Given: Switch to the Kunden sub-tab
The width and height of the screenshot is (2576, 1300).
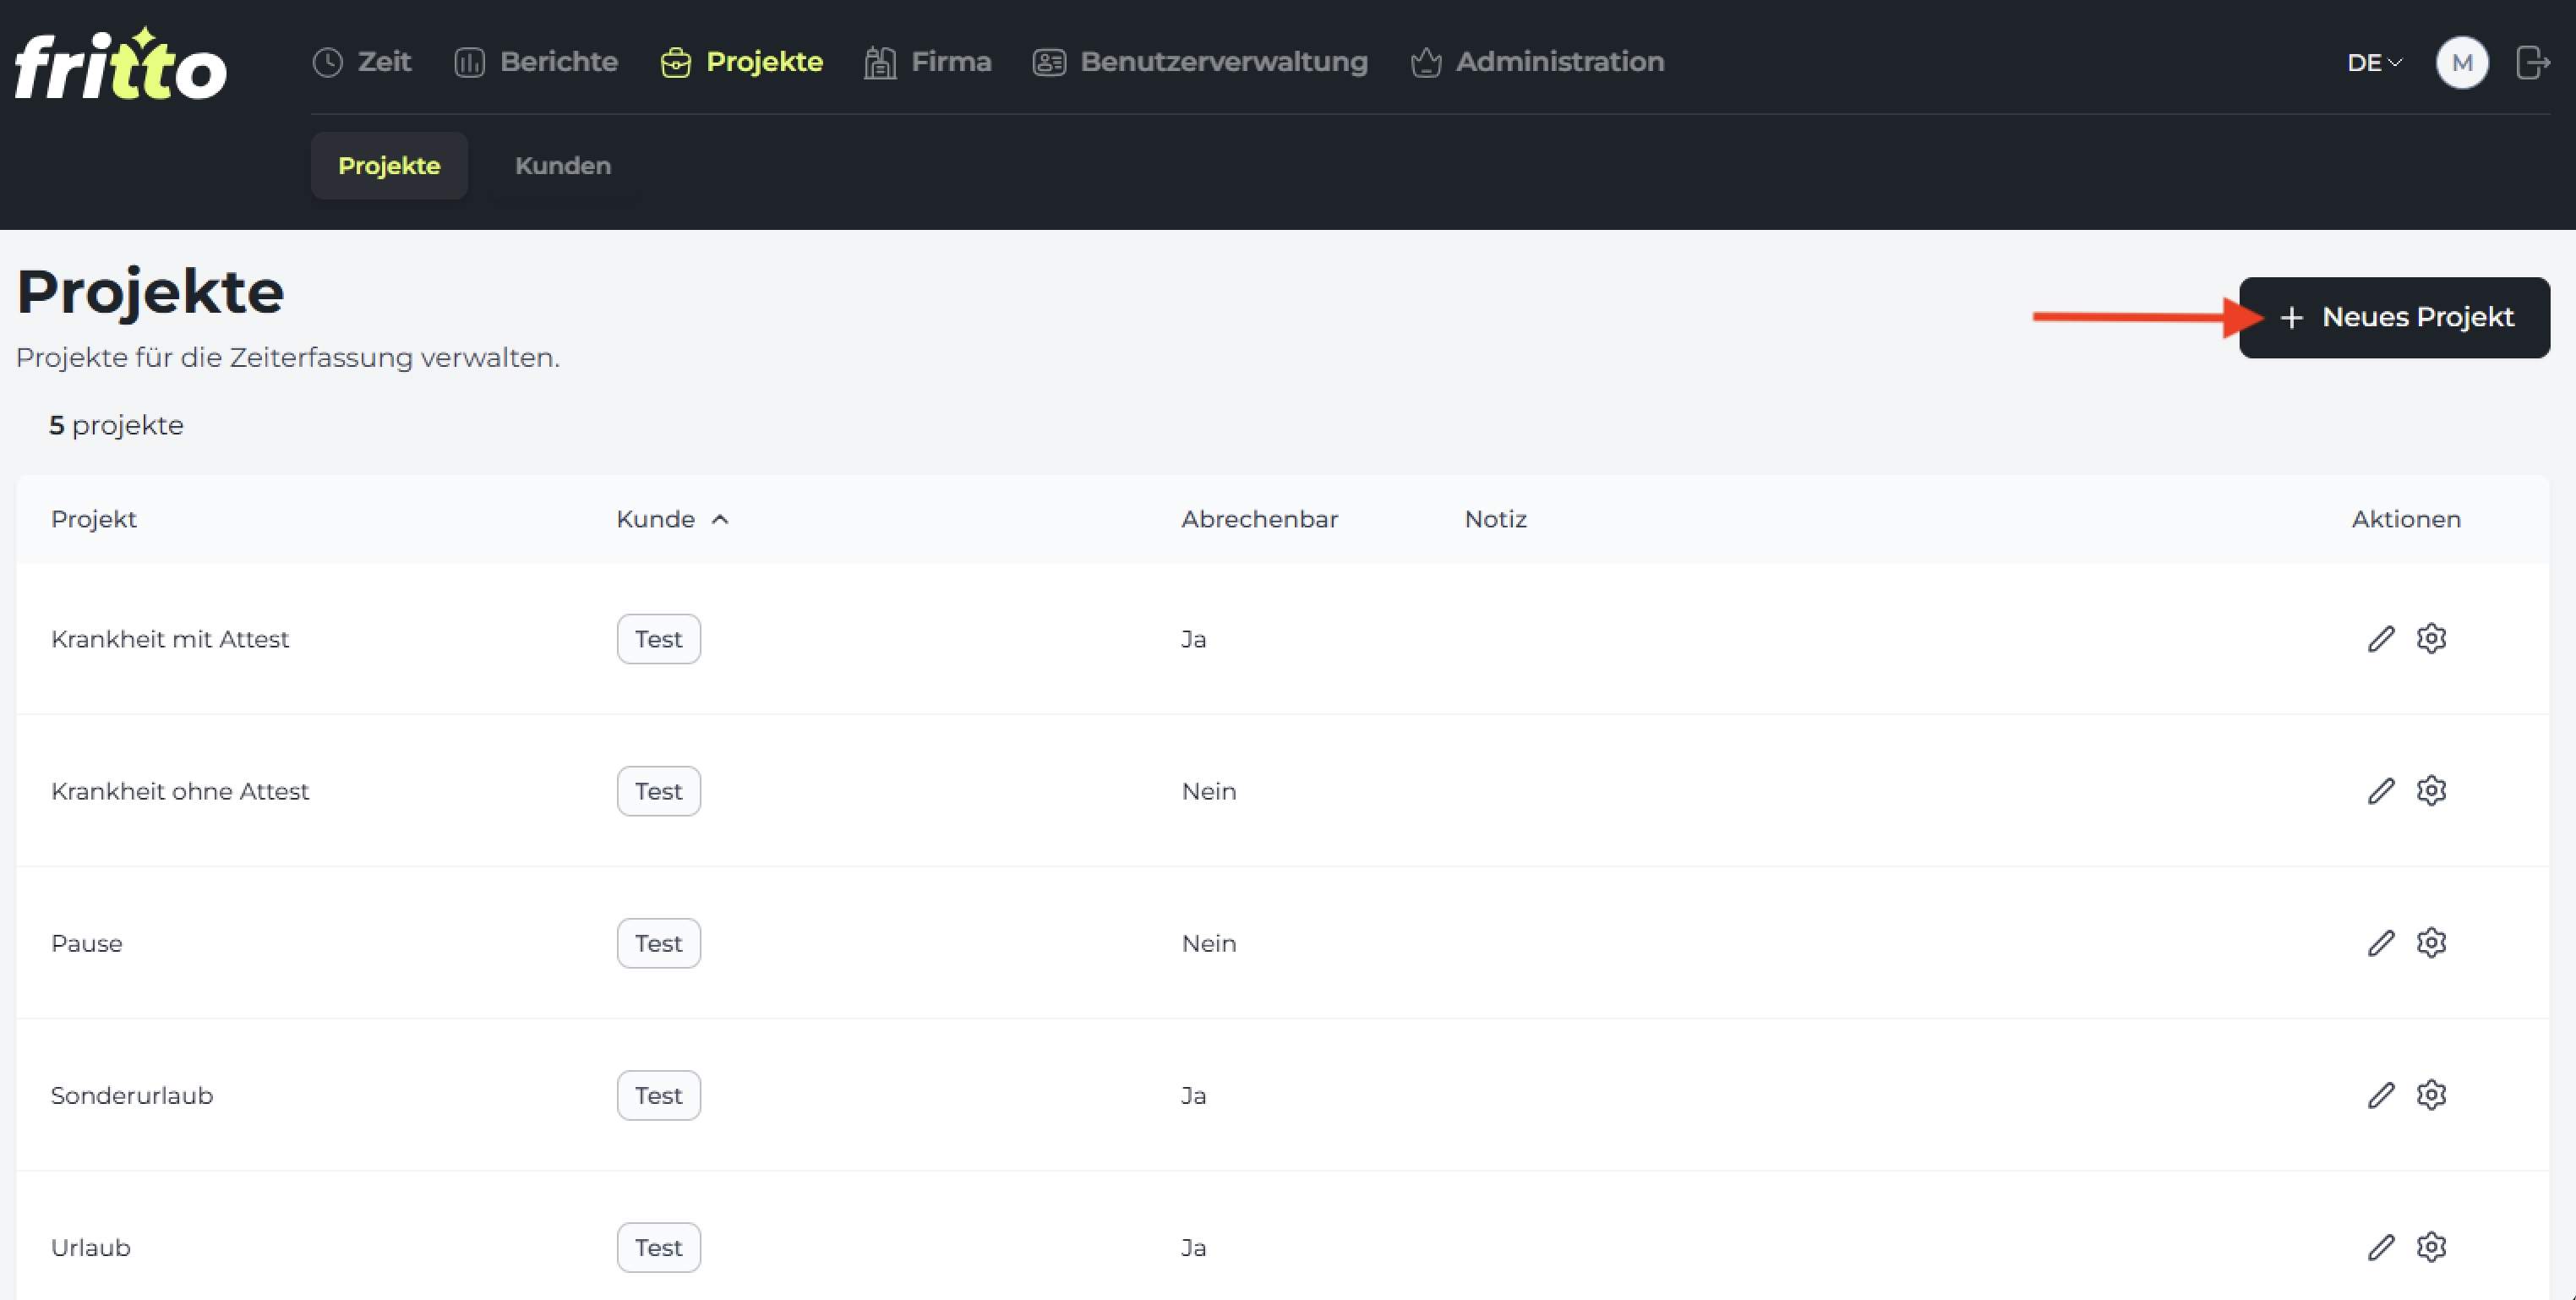Looking at the screenshot, I should (x=563, y=166).
